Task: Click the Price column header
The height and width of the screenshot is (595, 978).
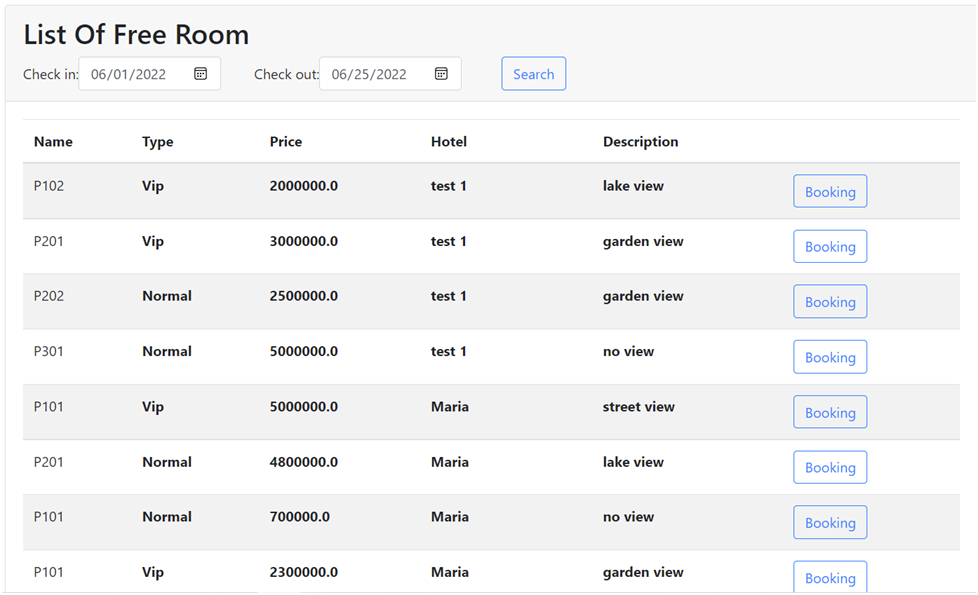Action: 285,141
